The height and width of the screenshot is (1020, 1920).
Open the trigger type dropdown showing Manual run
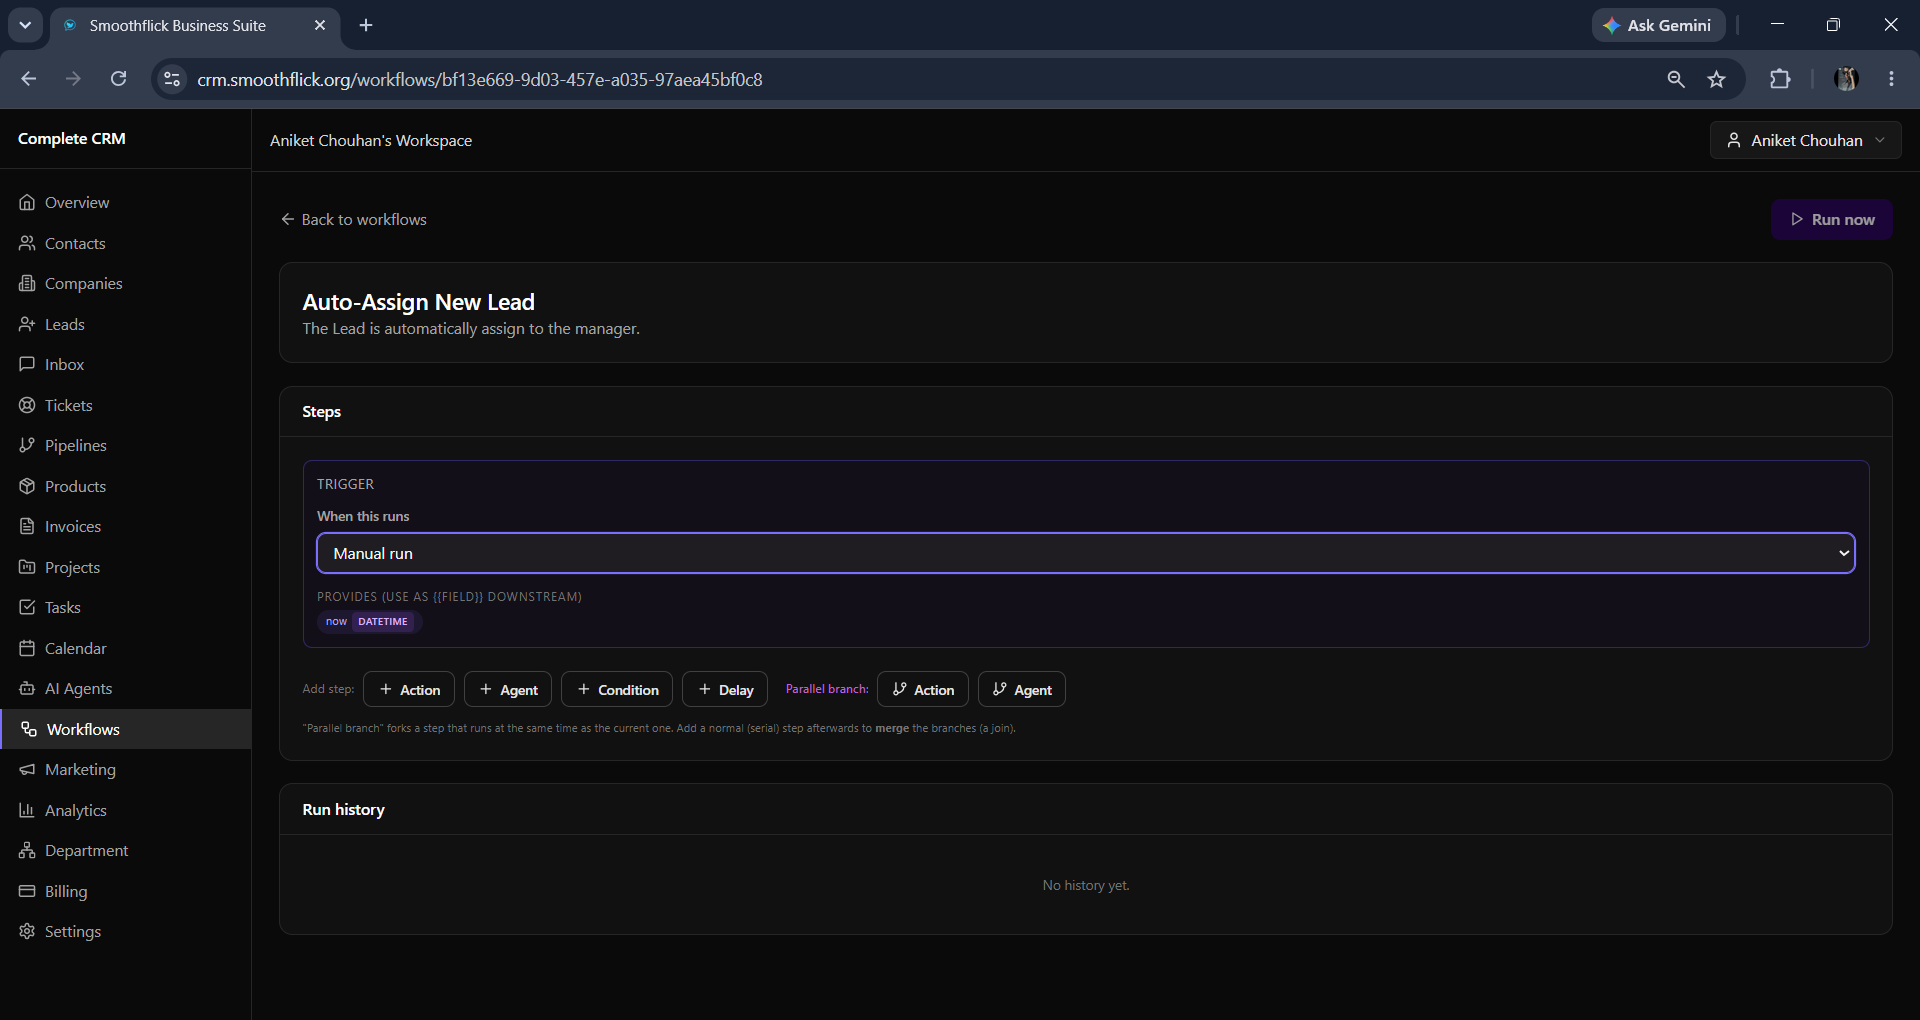1086,553
